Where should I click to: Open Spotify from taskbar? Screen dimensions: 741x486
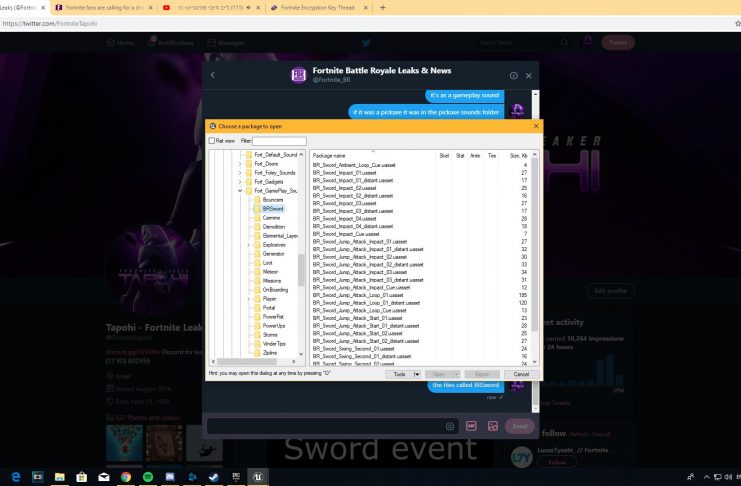click(148, 477)
